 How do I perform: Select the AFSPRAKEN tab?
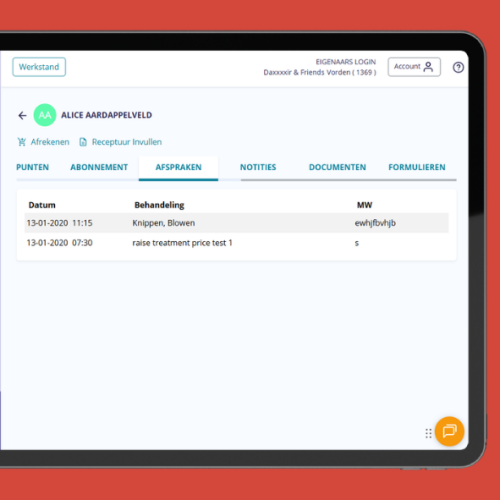(x=178, y=168)
